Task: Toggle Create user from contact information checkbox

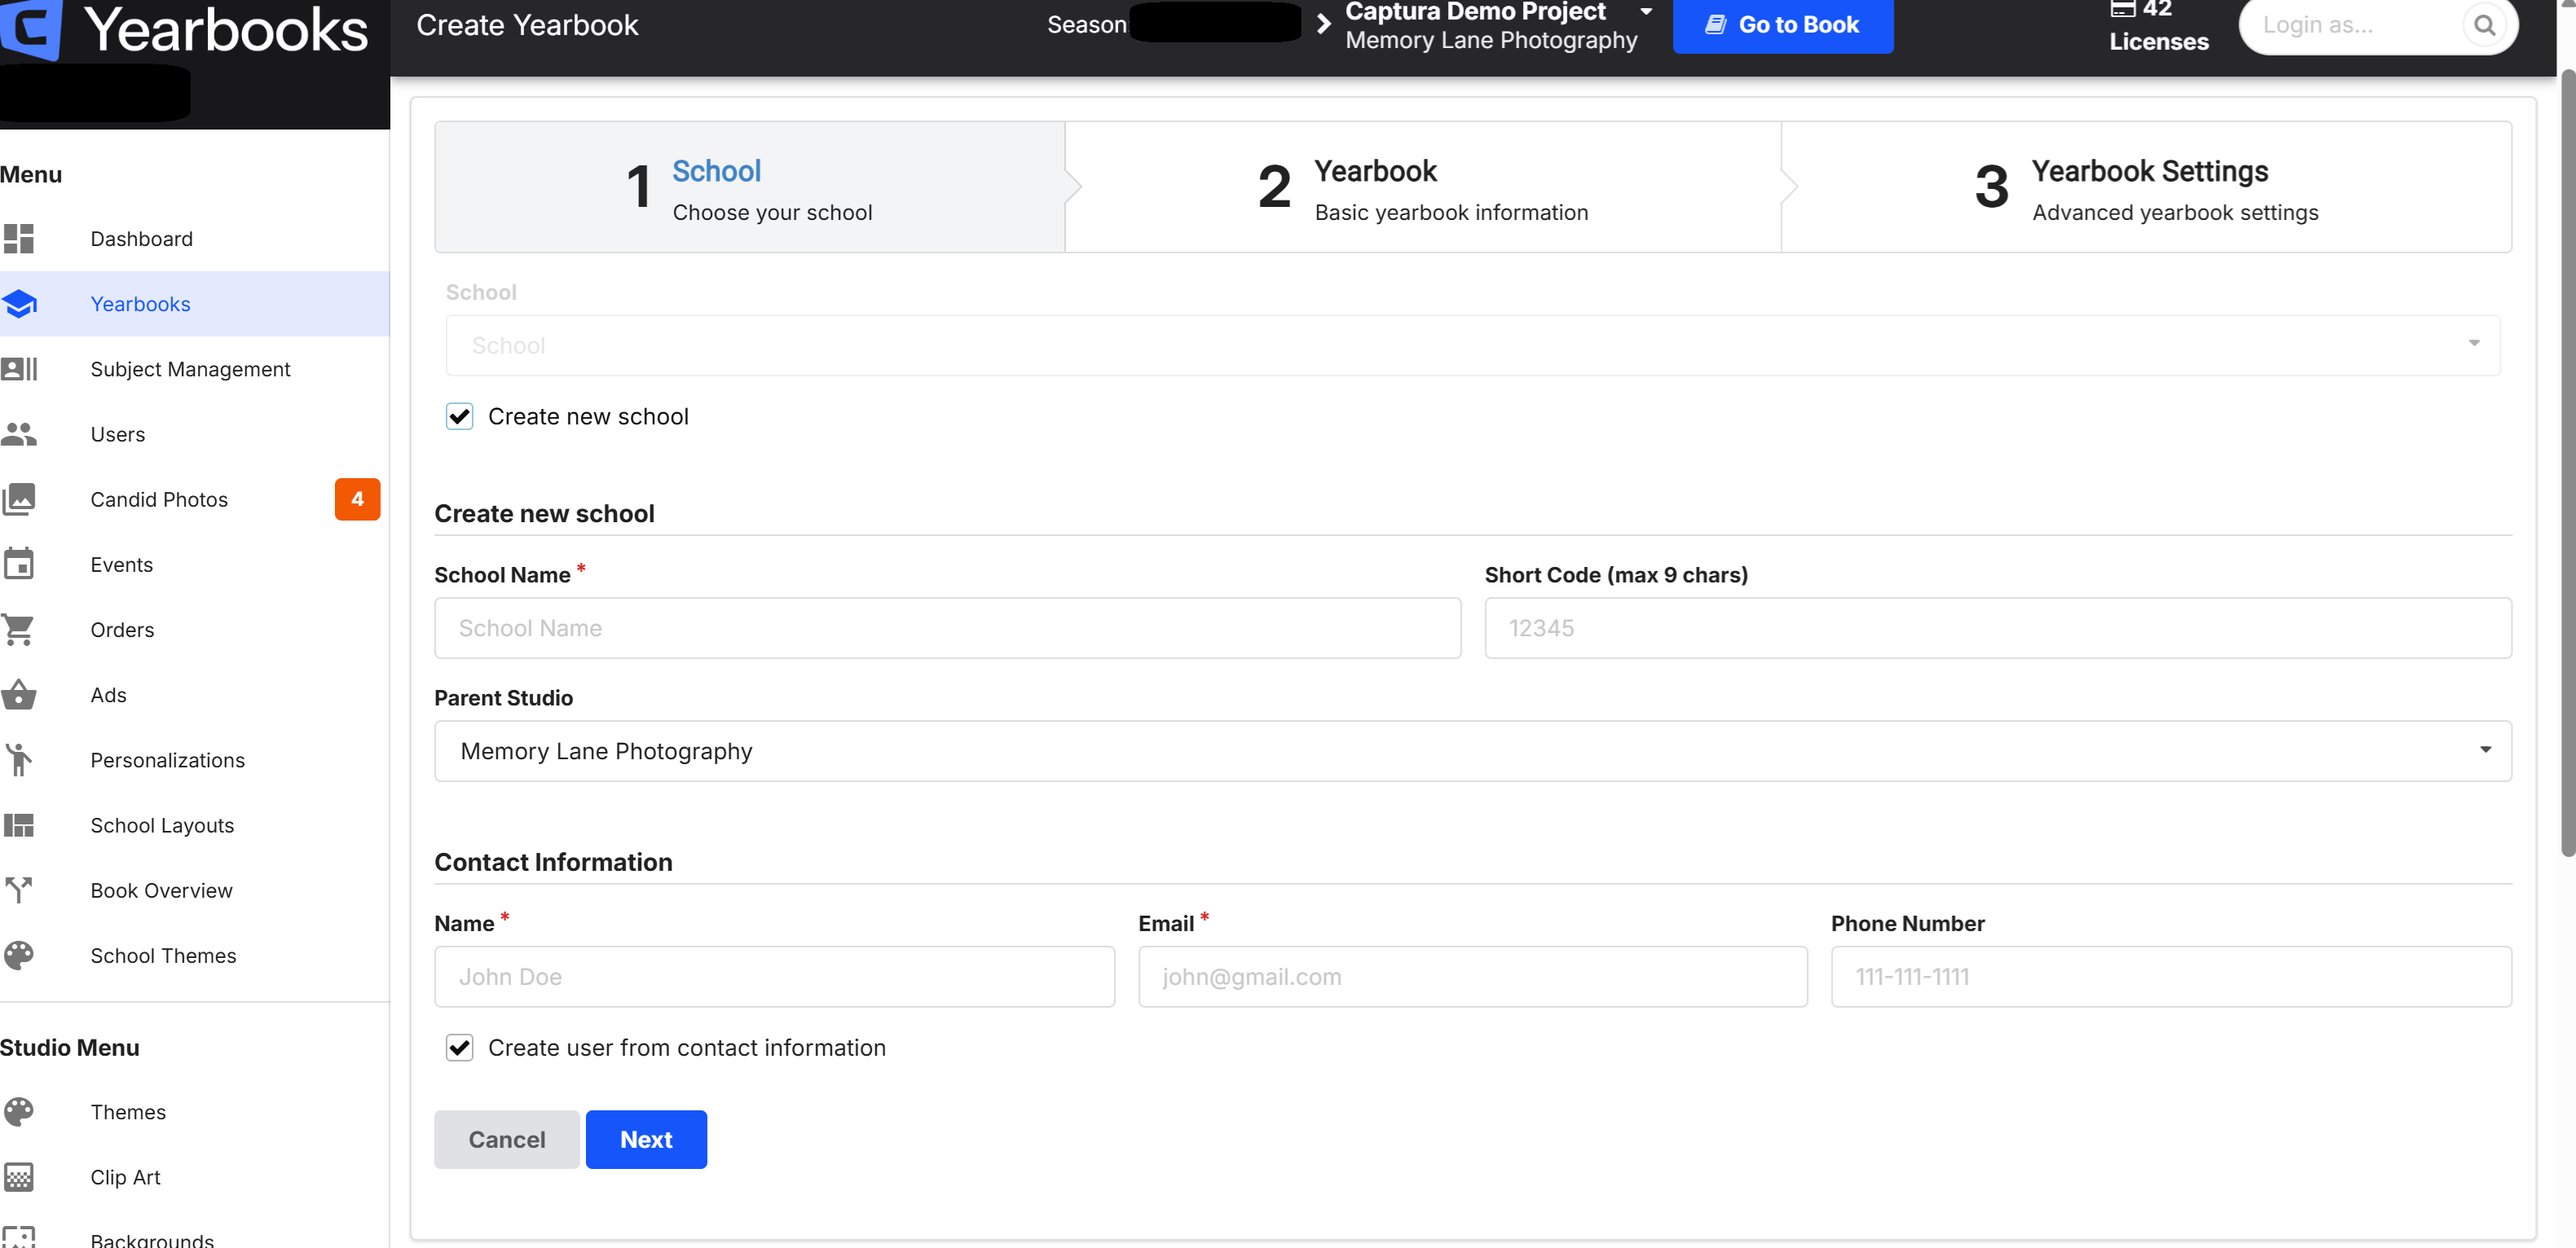Action: pyautogui.click(x=460, y=1048)
